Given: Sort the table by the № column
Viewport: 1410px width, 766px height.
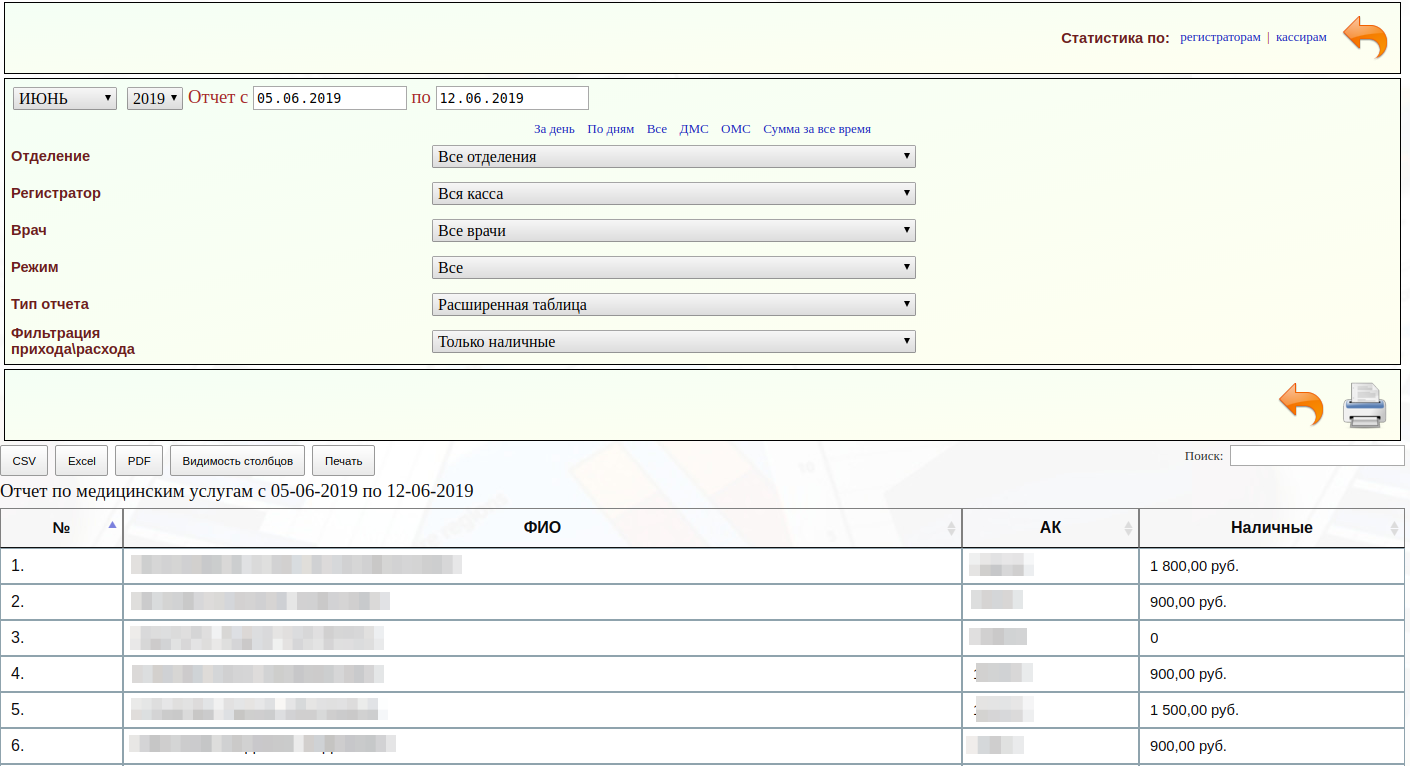Looking at the screenshot, I should pyautogui.click(x=62, y=527).
